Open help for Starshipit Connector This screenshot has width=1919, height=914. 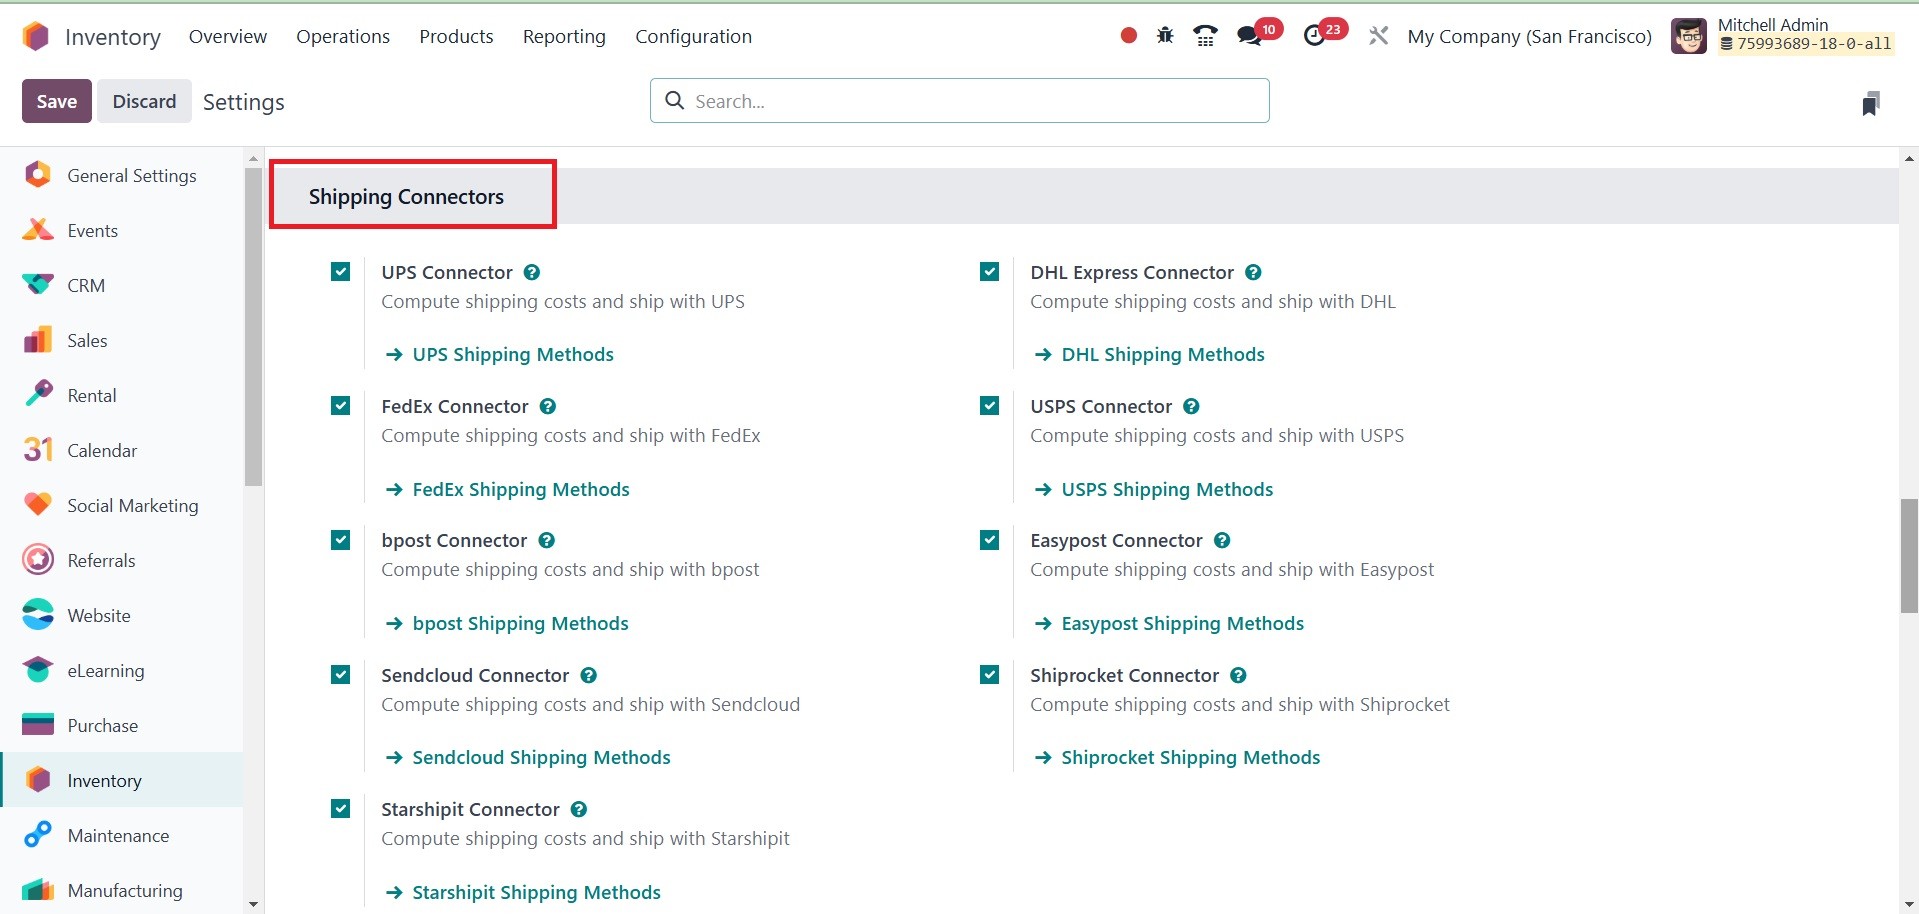tap(579, 809)
